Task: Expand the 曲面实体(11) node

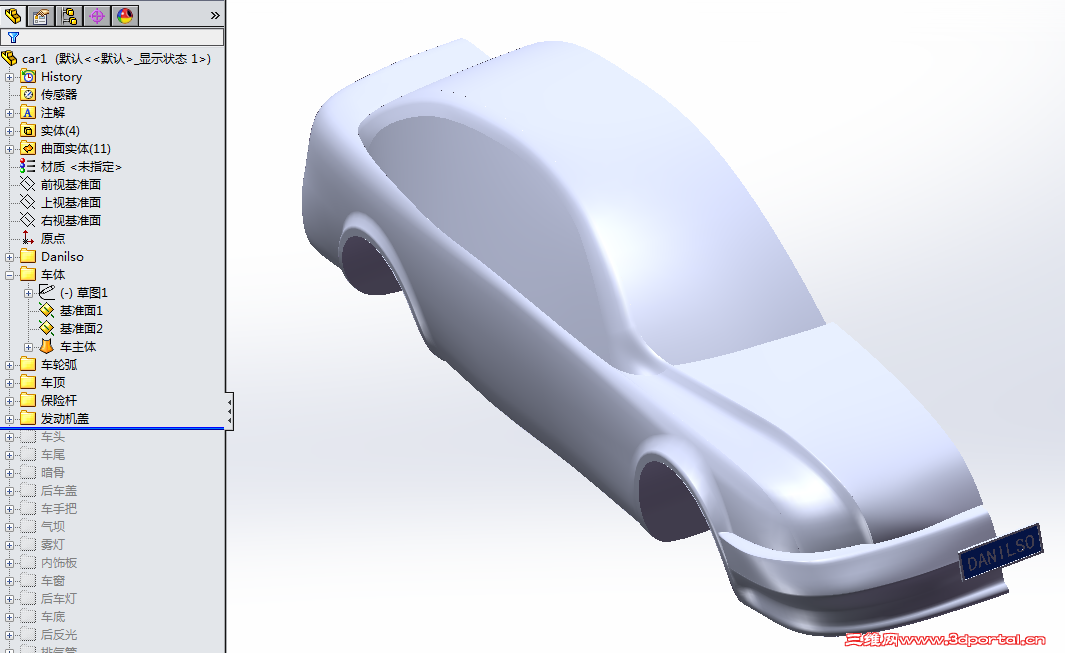Action: pos(8,148)
